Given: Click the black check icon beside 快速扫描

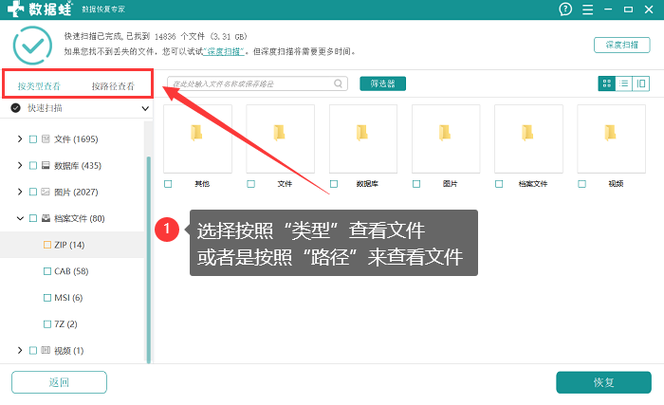Looking at the screenshot, I should 16,108.
